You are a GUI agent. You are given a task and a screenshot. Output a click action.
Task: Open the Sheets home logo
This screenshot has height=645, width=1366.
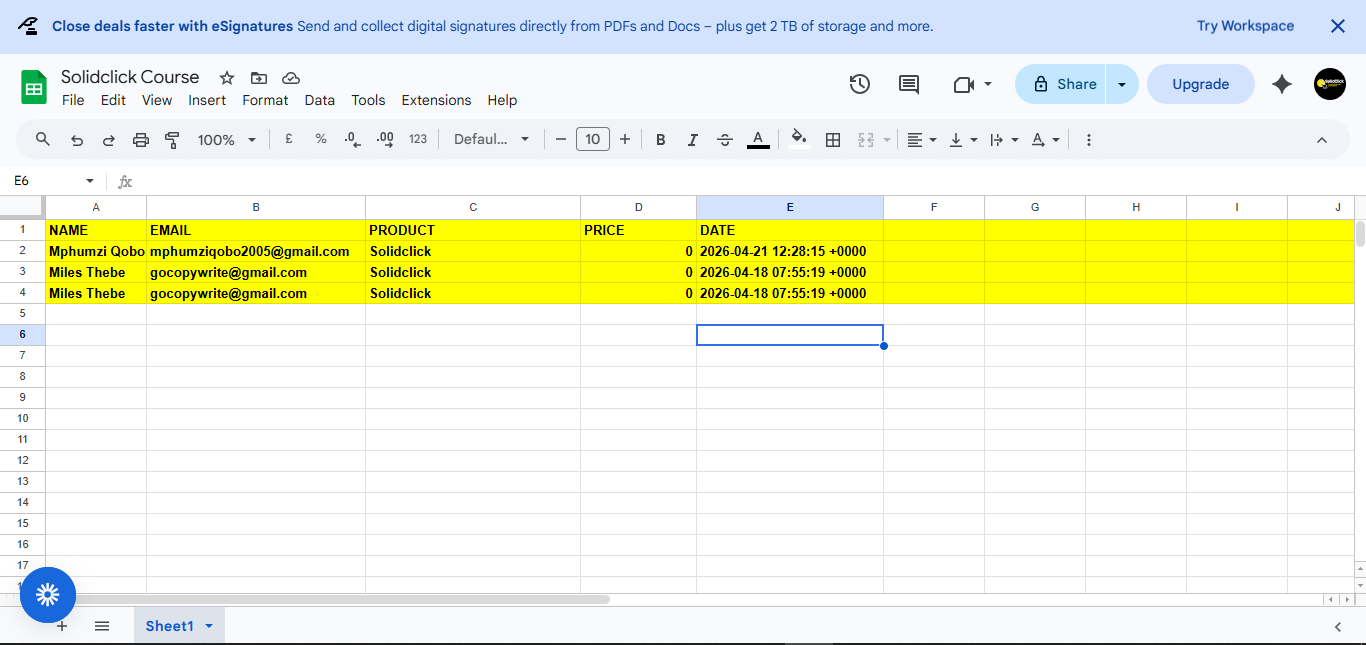pyautogui.click(x=35, y=87)
